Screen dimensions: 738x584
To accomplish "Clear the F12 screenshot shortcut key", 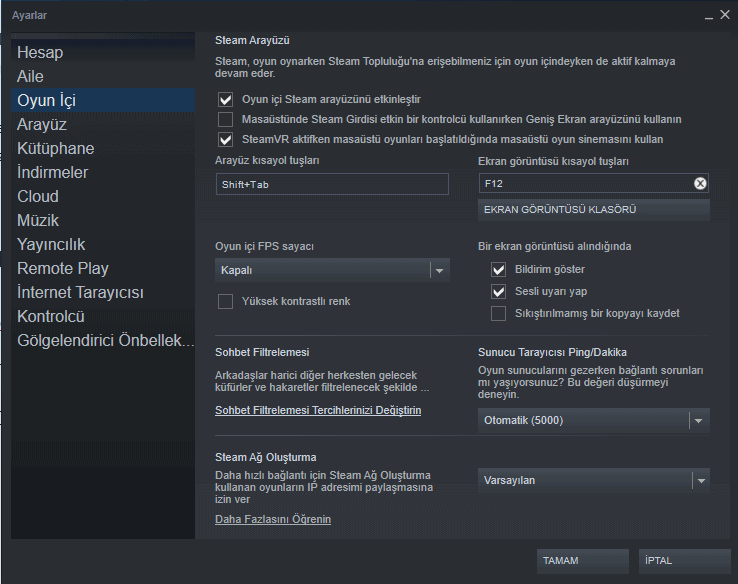I will pyautogui.click(x=700, y=183).
